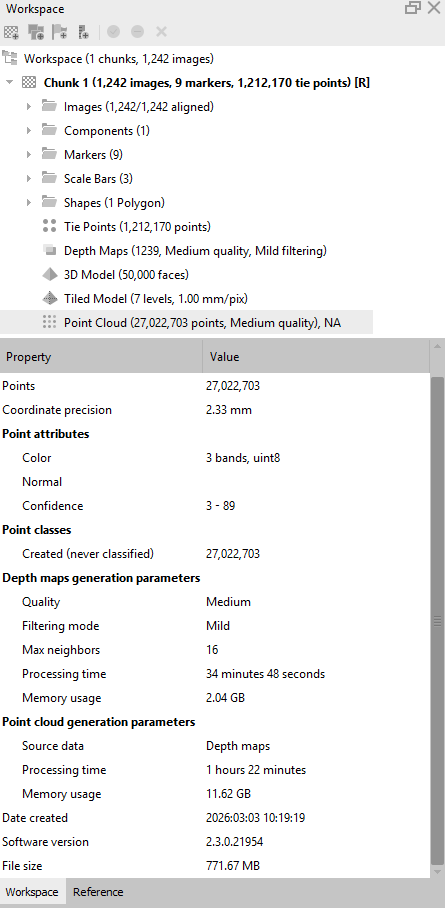
Task: Switch to the Reference tab
Action: (98, 892)
